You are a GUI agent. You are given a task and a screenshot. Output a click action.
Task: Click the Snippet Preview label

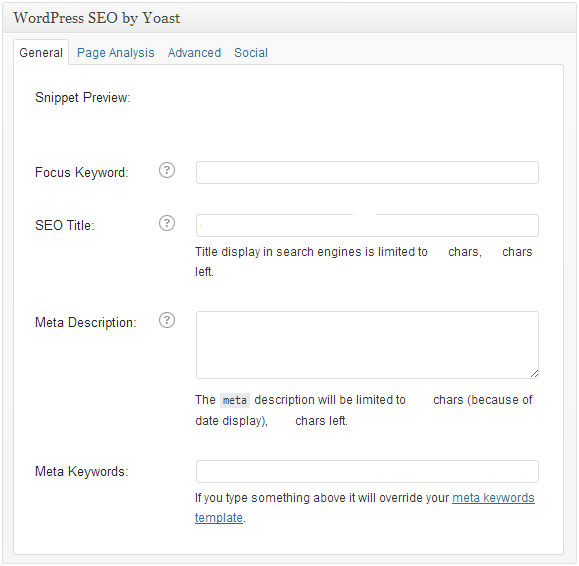(83, 97)
